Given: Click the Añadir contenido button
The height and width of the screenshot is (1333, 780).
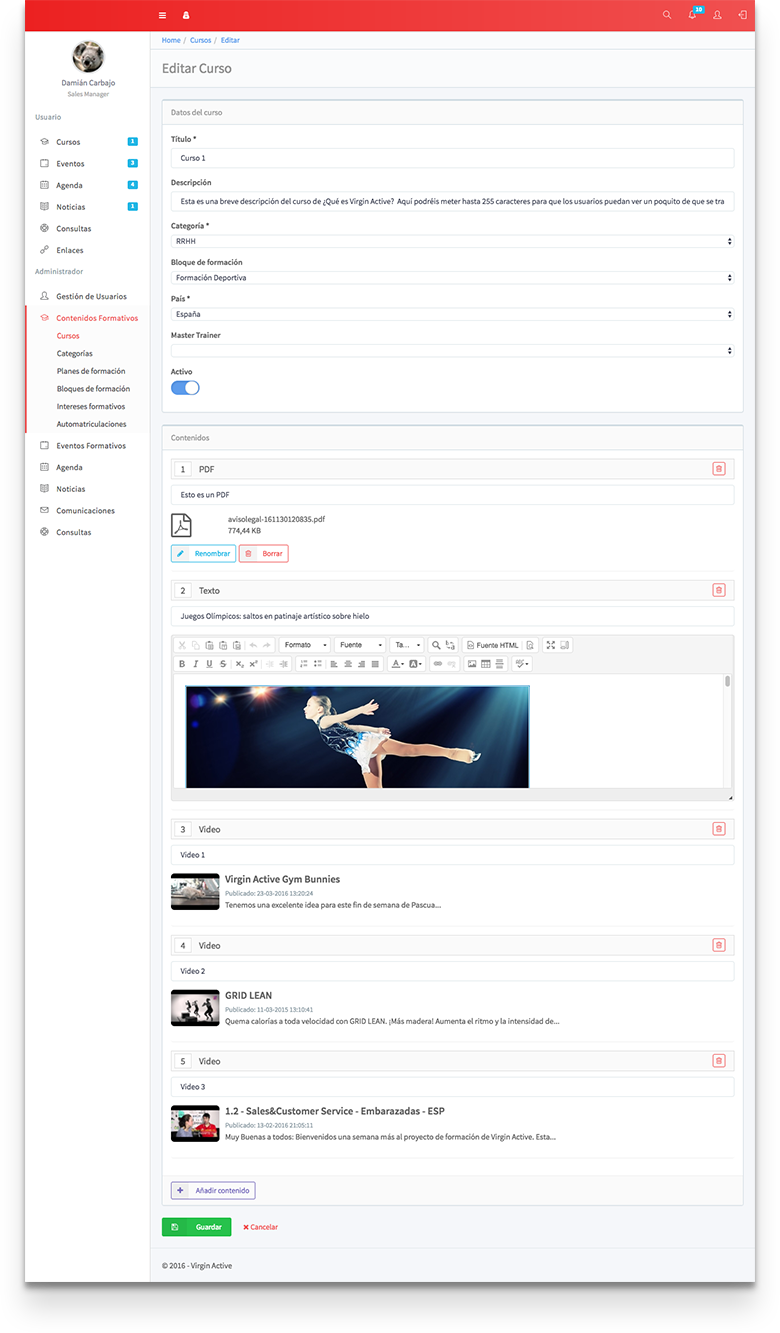Looking at the screenshot, I should pyautogui.click(x=213, y=1190).
